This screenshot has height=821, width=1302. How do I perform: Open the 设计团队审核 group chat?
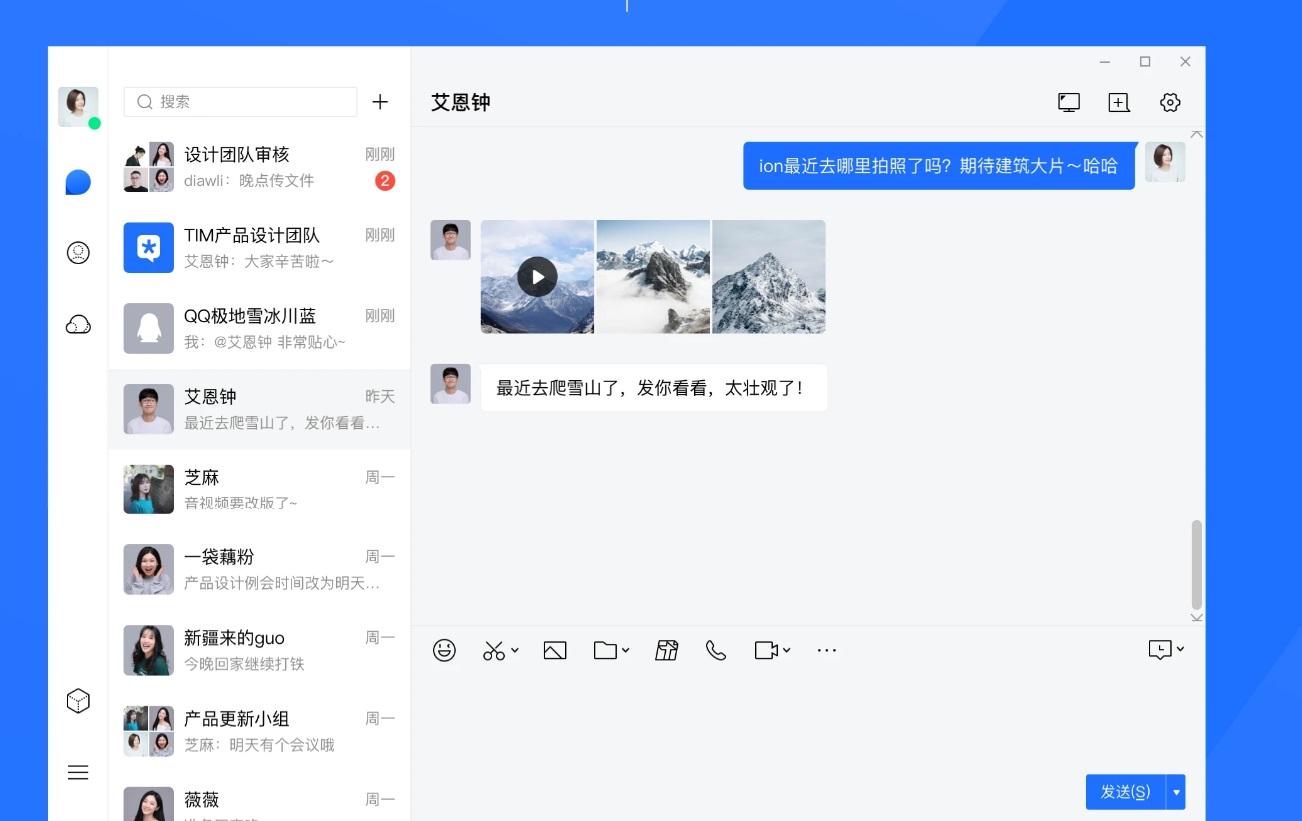(259, 167)
